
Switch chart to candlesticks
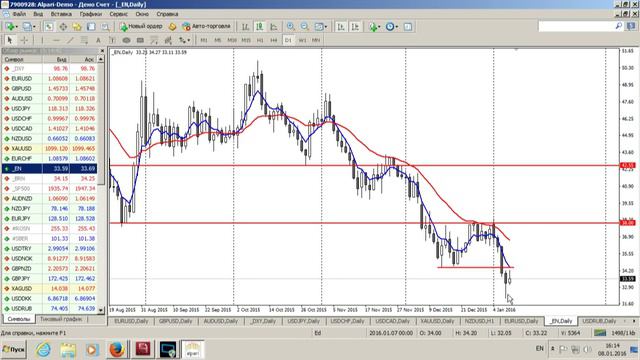pos(260,27)
